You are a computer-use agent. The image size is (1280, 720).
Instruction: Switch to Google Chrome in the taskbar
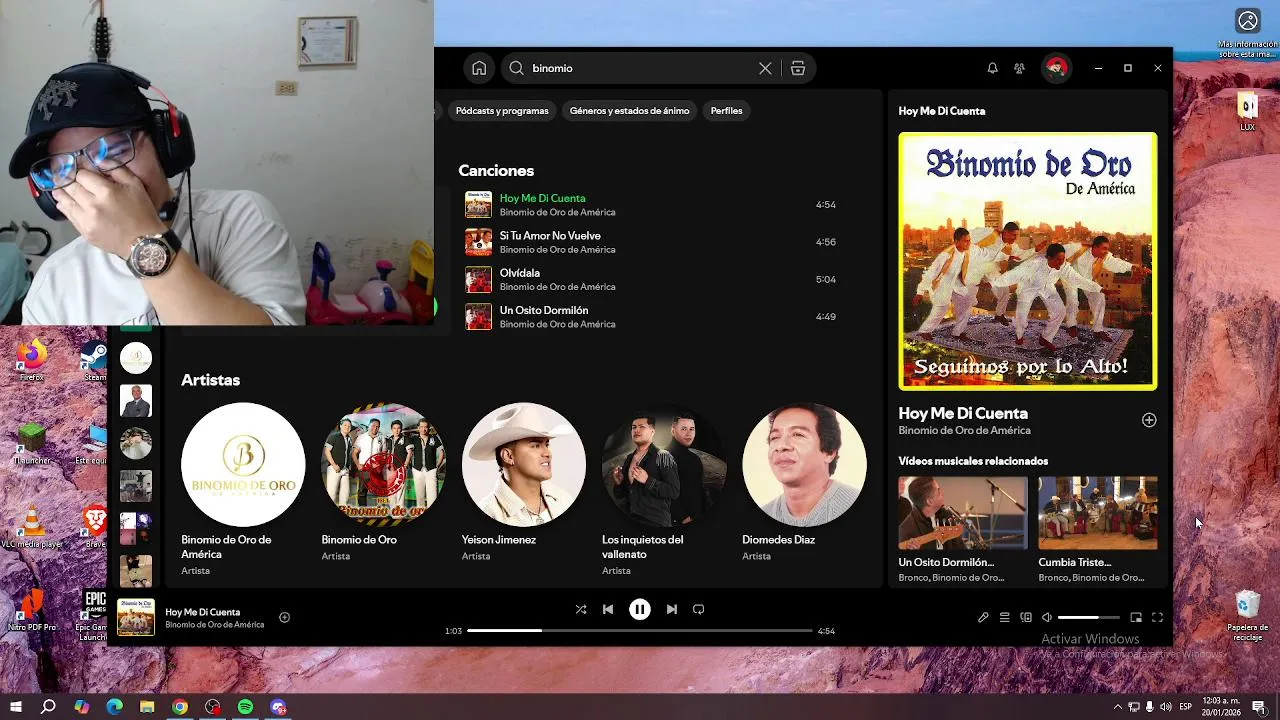coord(180,706)
